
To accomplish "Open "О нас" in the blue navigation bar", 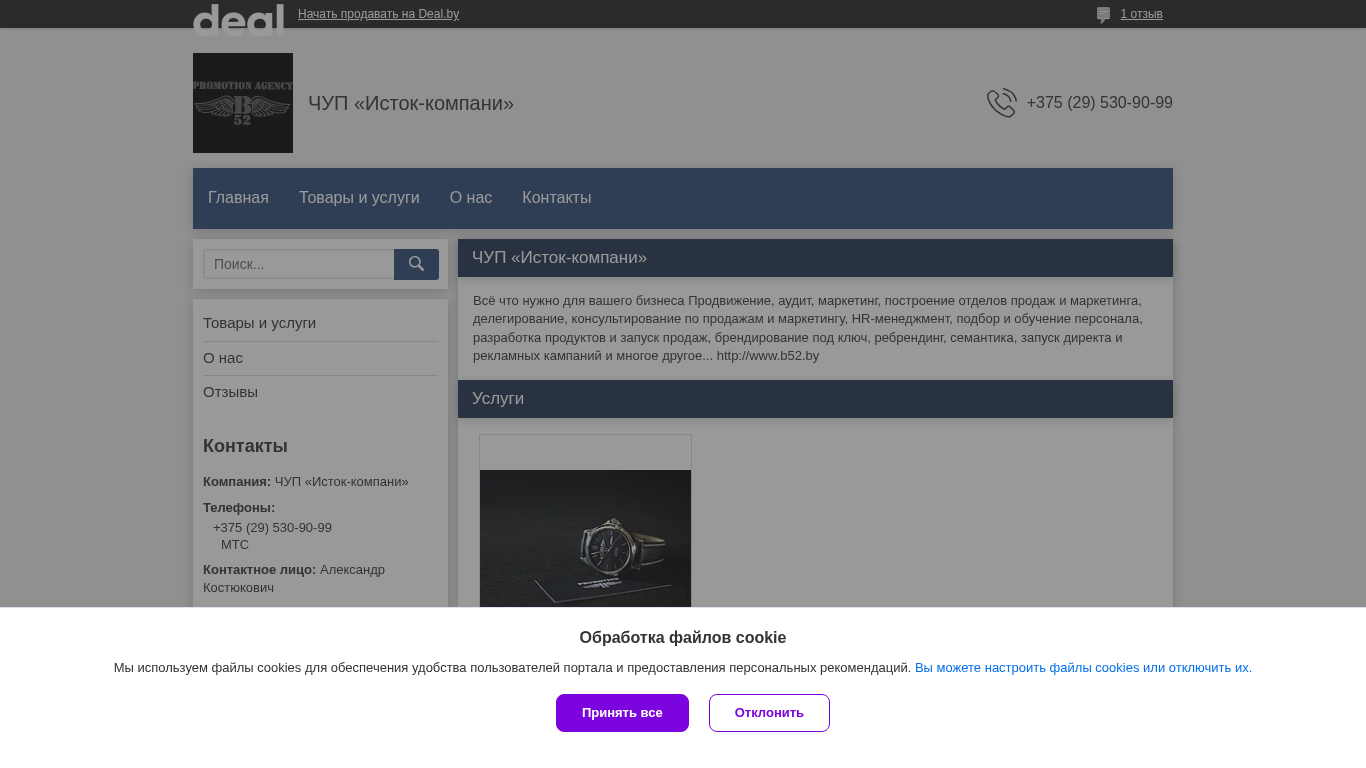I will pos(471,198).
